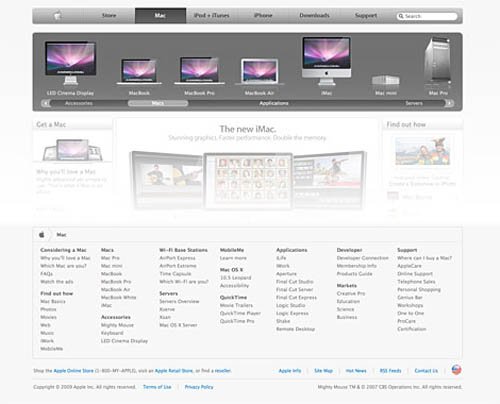Image resolution: width=500 pixels, height=404 pixels.
Task: Open the Watch the ads link
Action: (57, 282)
